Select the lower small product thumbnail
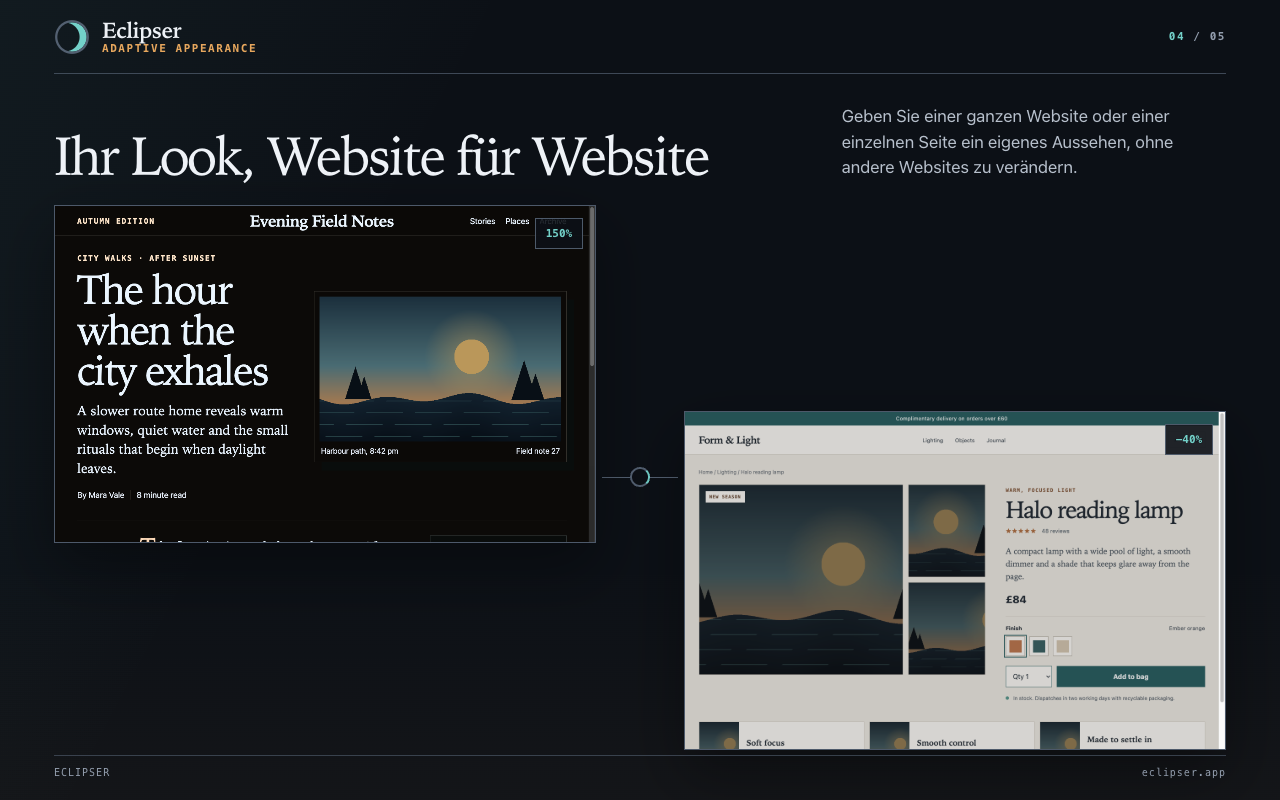The image size is (1280, 800). pos(946,628)
